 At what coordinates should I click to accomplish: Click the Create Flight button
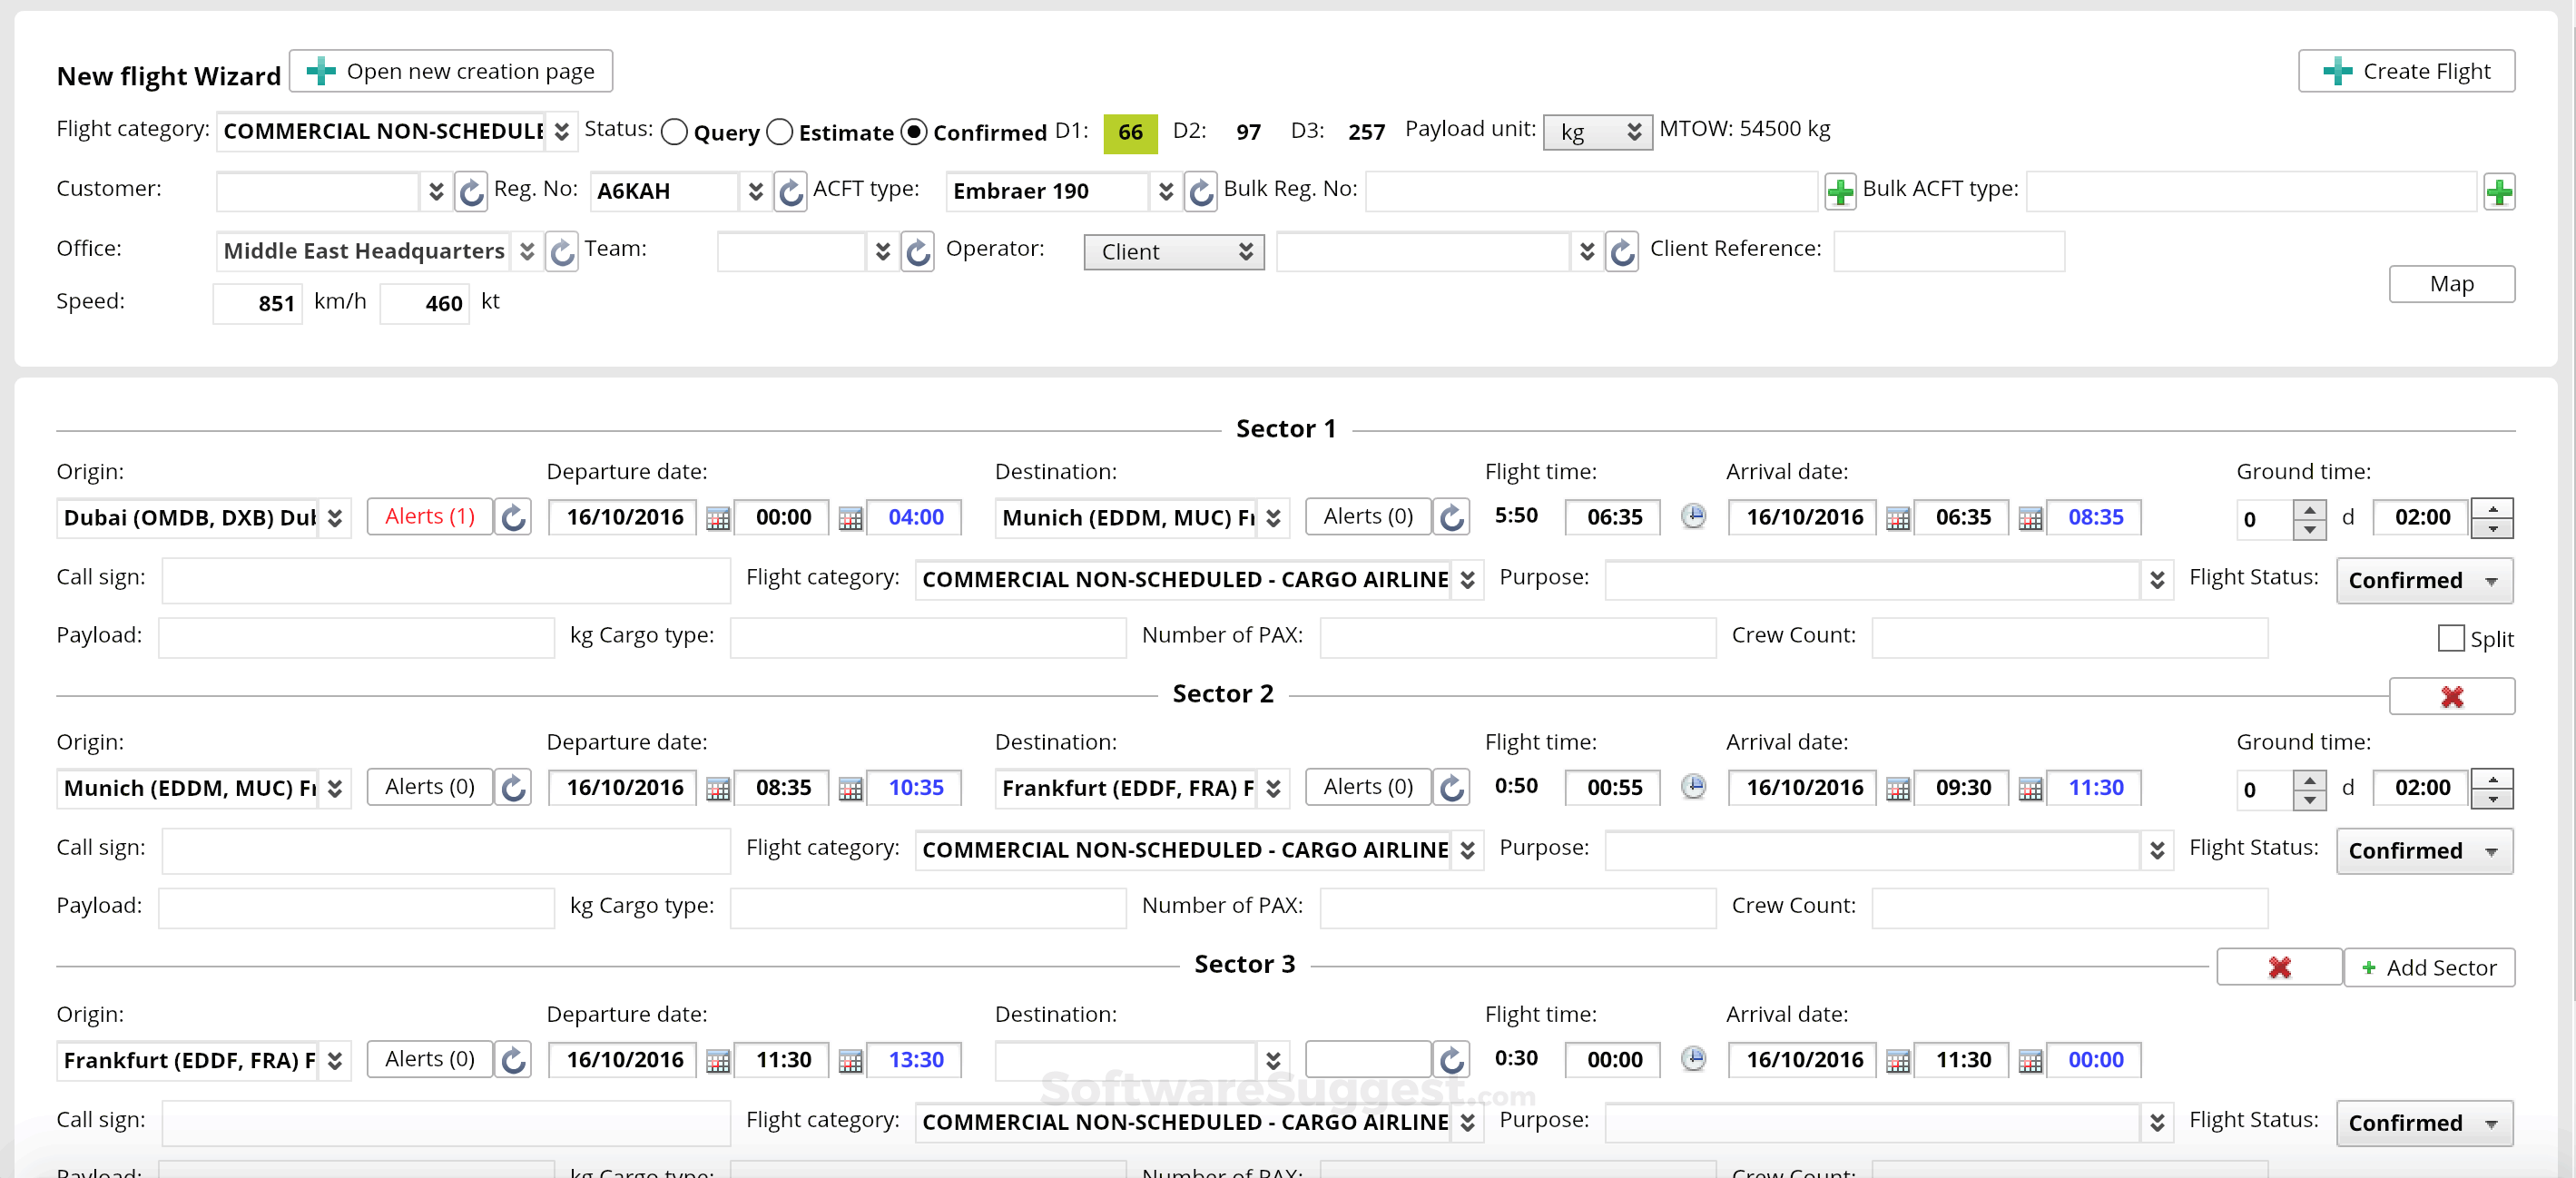coord(2406,71)
